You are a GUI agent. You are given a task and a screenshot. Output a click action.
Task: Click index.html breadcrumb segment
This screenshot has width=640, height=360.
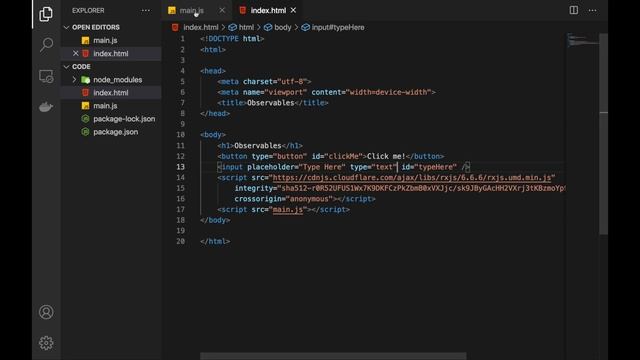pos(200,27)
